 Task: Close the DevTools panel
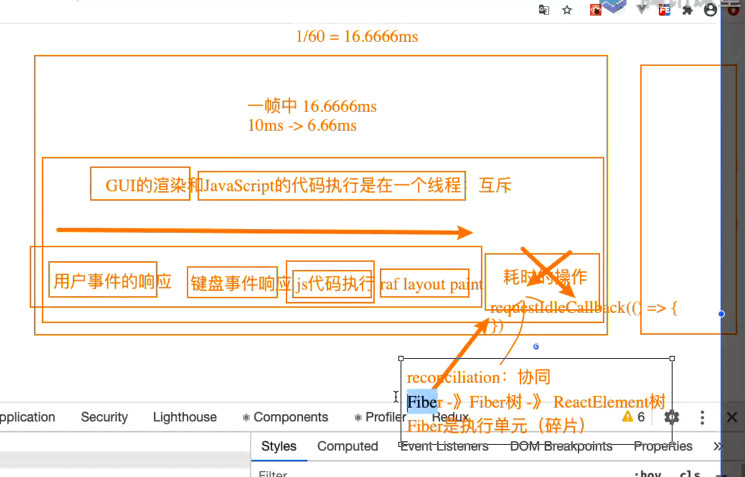tap(732, 417)
